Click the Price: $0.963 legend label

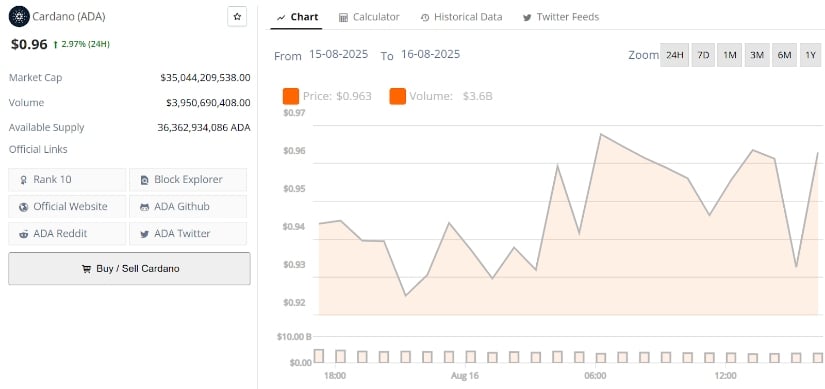pos(337,96)
